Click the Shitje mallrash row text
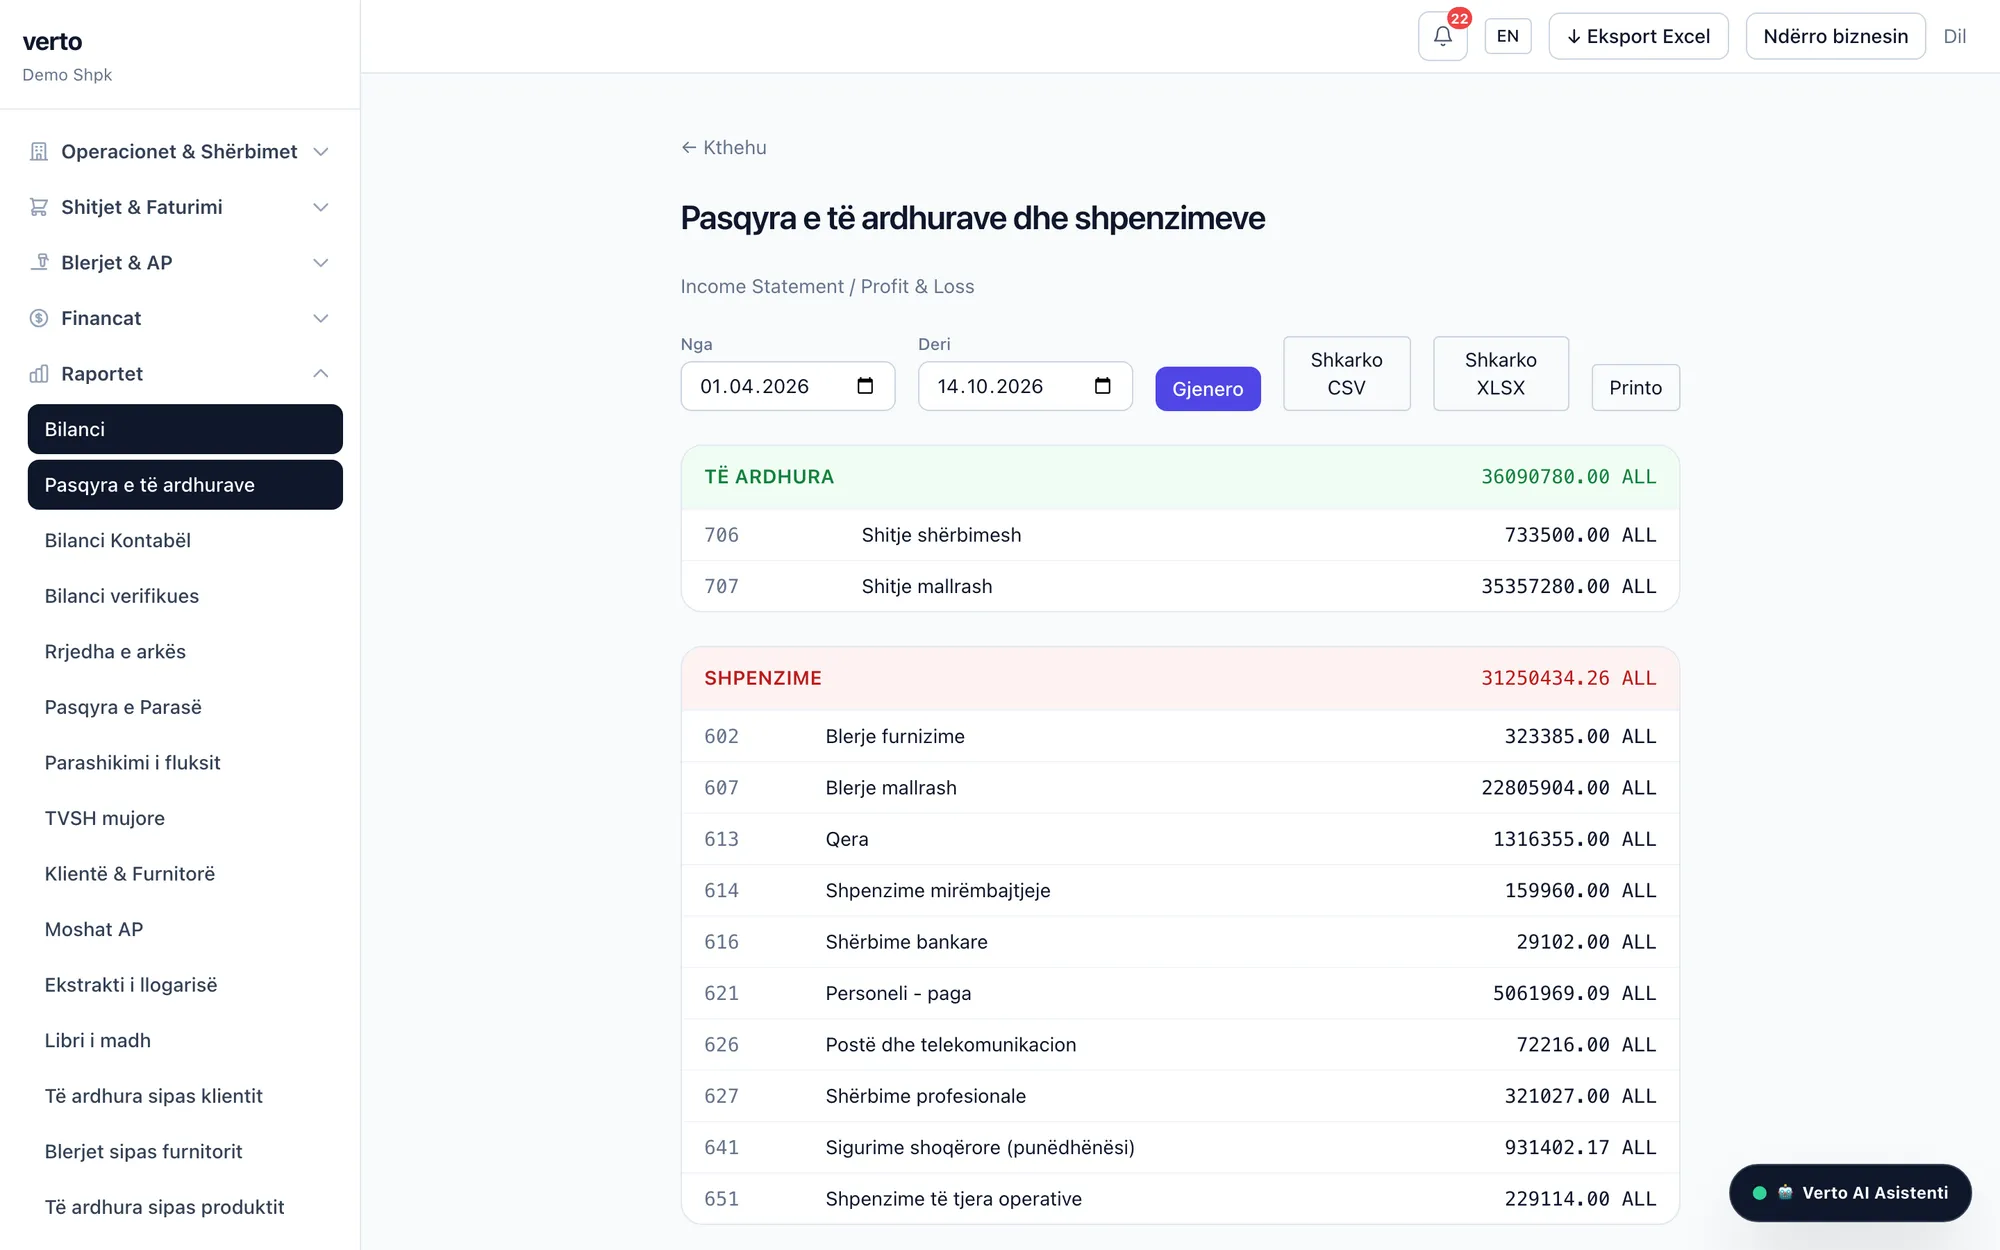2000x1250 pixels. click(926, 586)
